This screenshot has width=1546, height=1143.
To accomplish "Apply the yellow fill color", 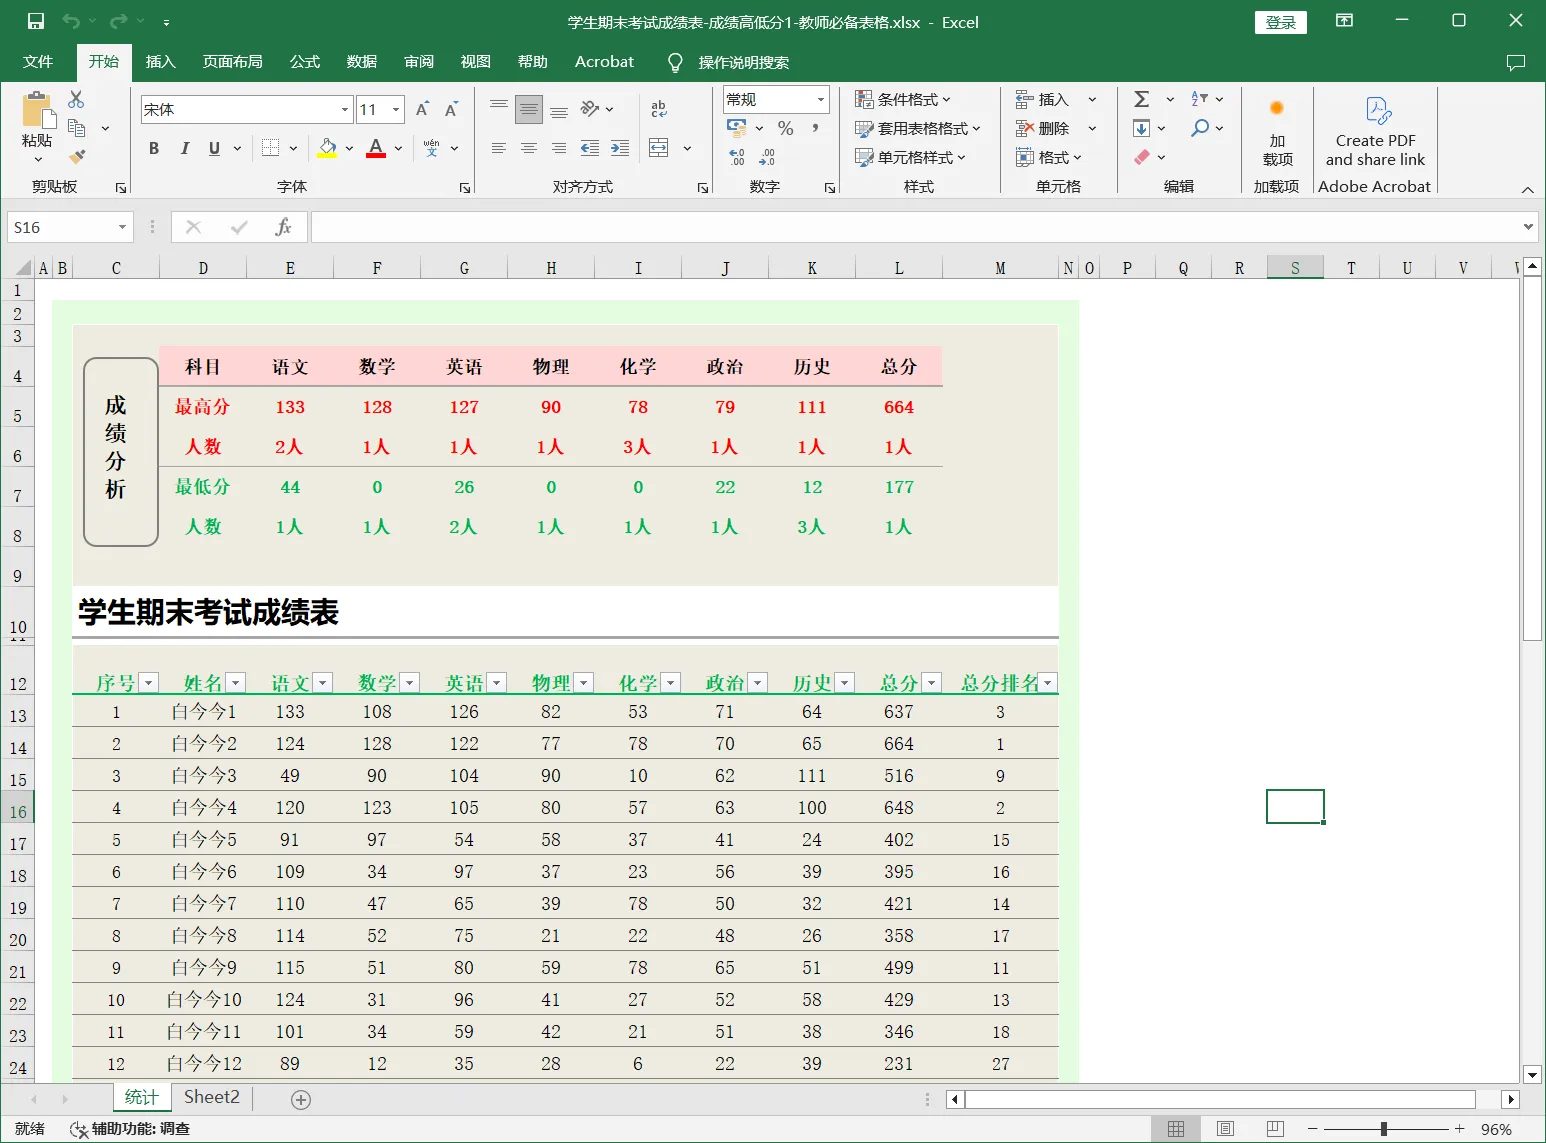I will click(x=327, y=148).
